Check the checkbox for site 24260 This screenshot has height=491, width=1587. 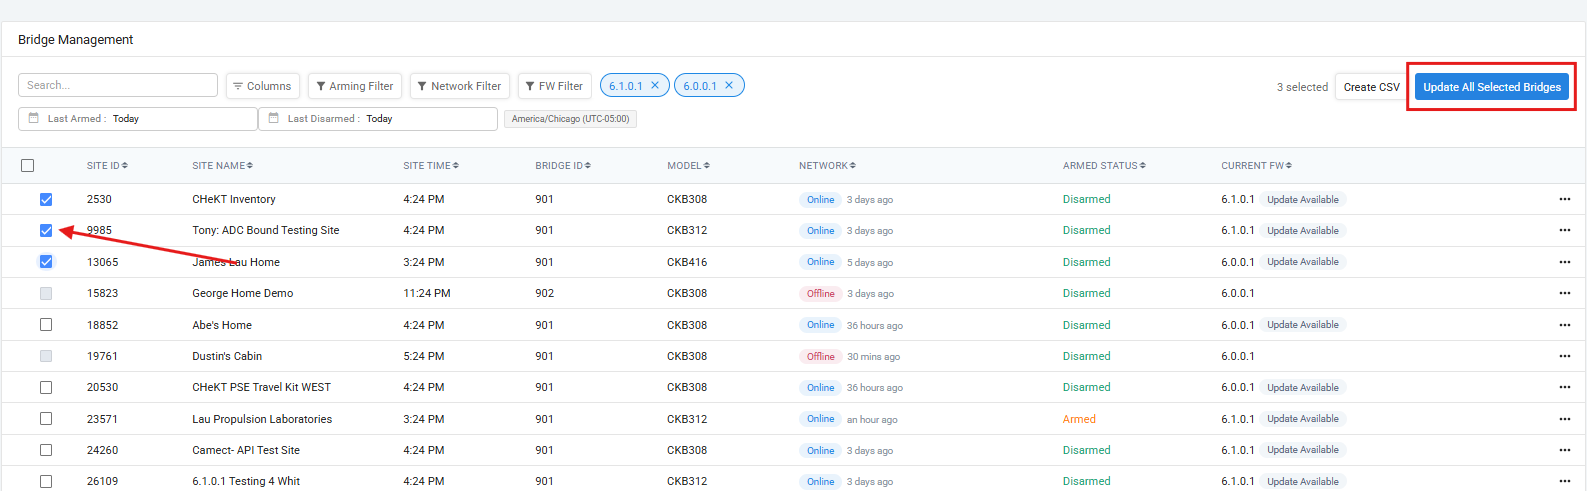[46, 450]
